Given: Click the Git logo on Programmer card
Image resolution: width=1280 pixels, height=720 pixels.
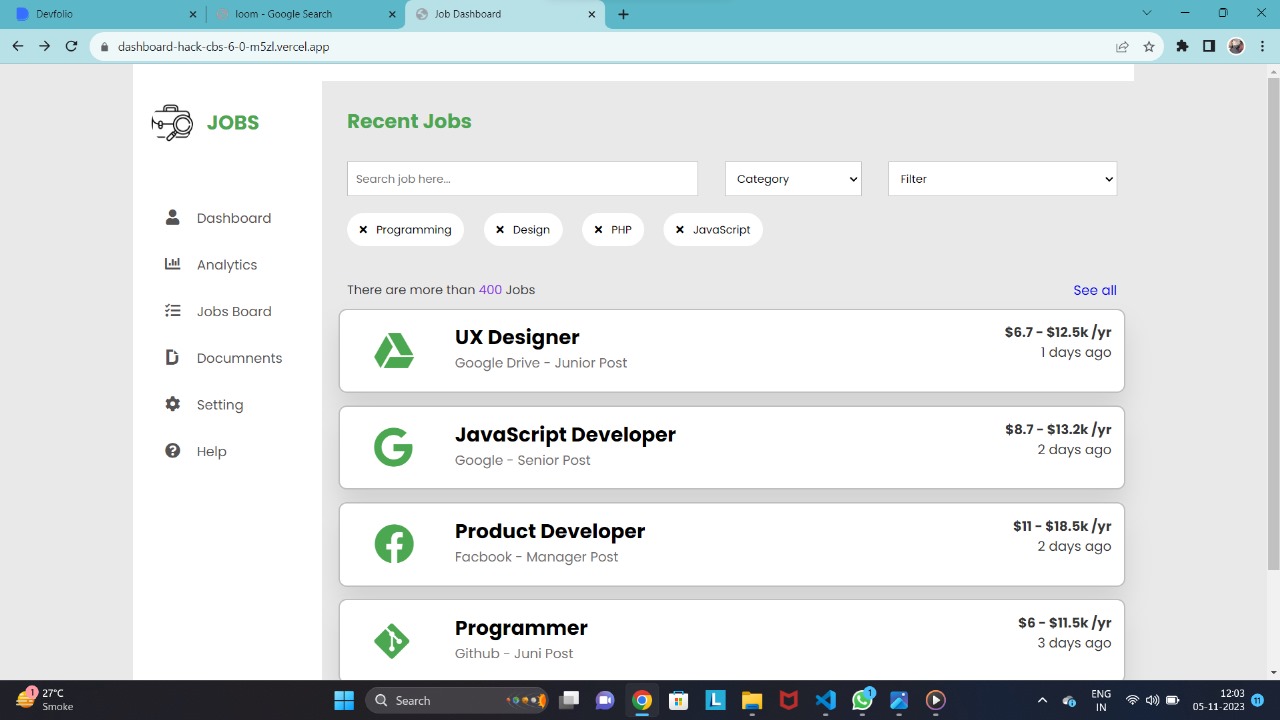Looking at the screenshot, I should pyautogui.click(x=392, y=641).
